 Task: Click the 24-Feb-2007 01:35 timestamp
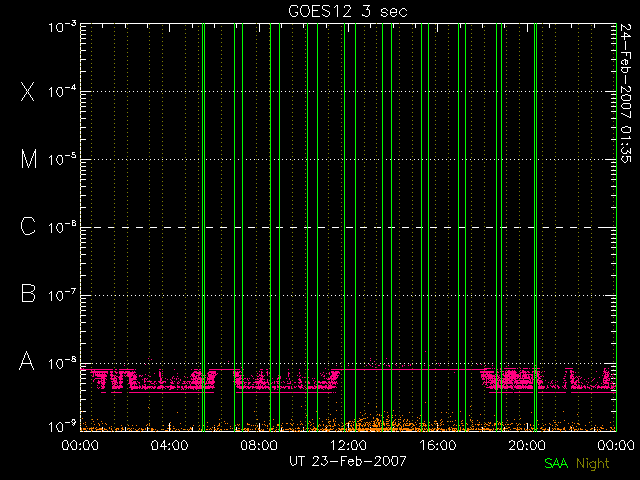626,93
